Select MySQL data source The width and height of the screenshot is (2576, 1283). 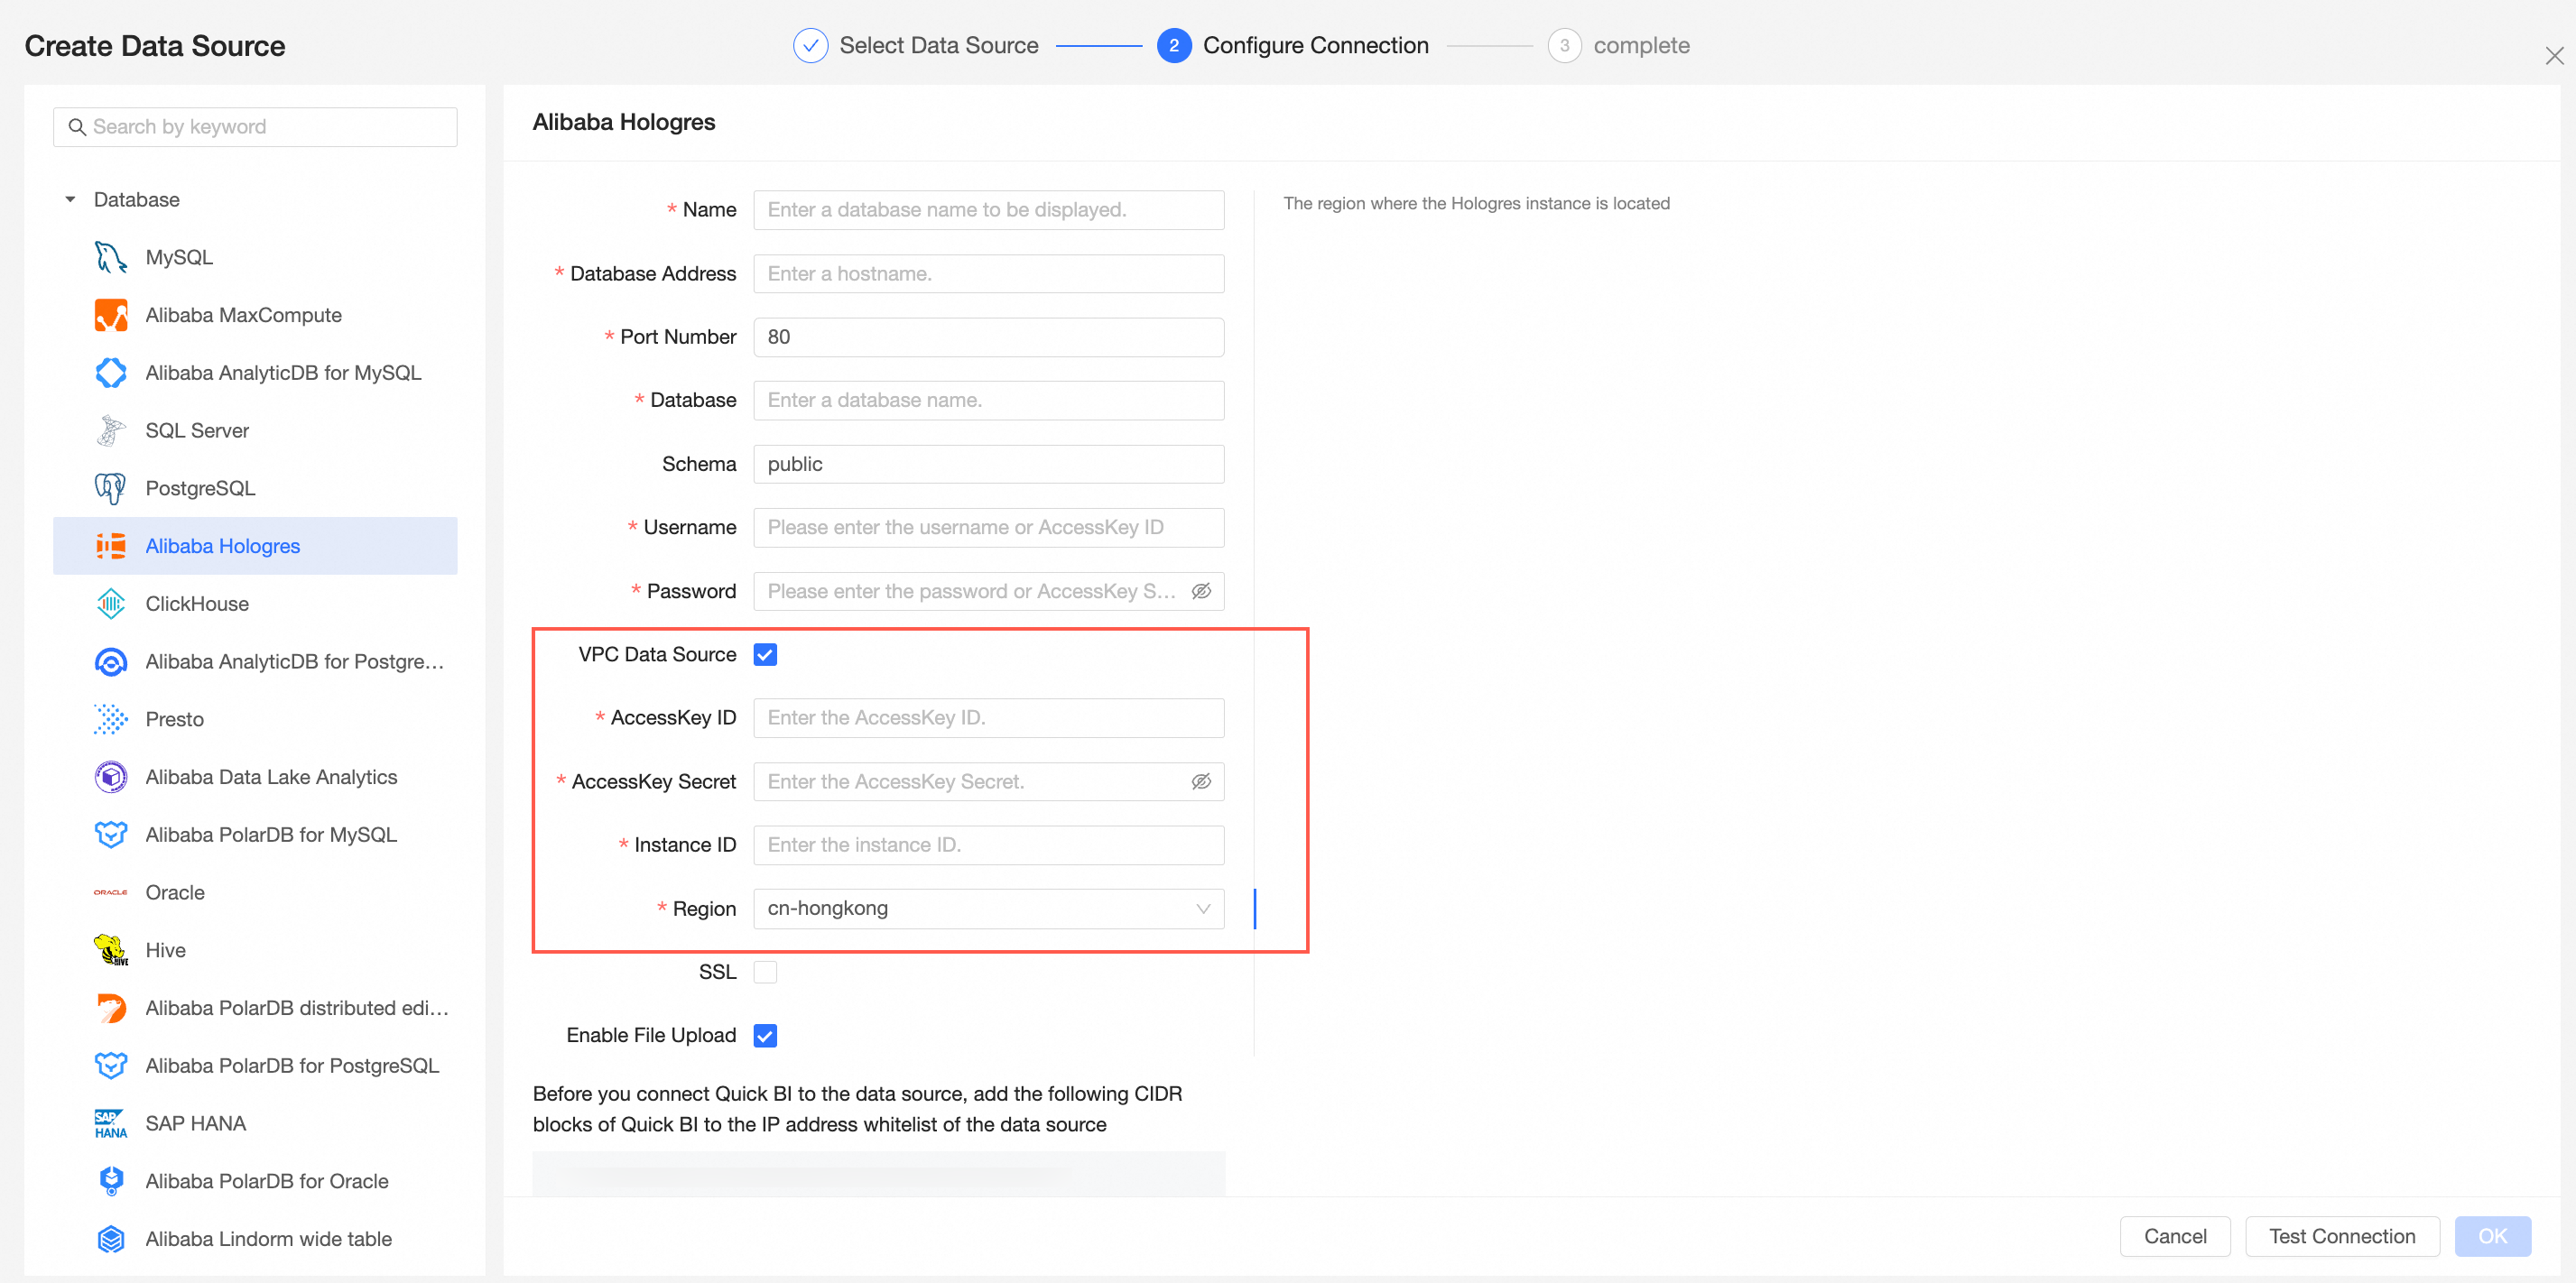point(255,257)
